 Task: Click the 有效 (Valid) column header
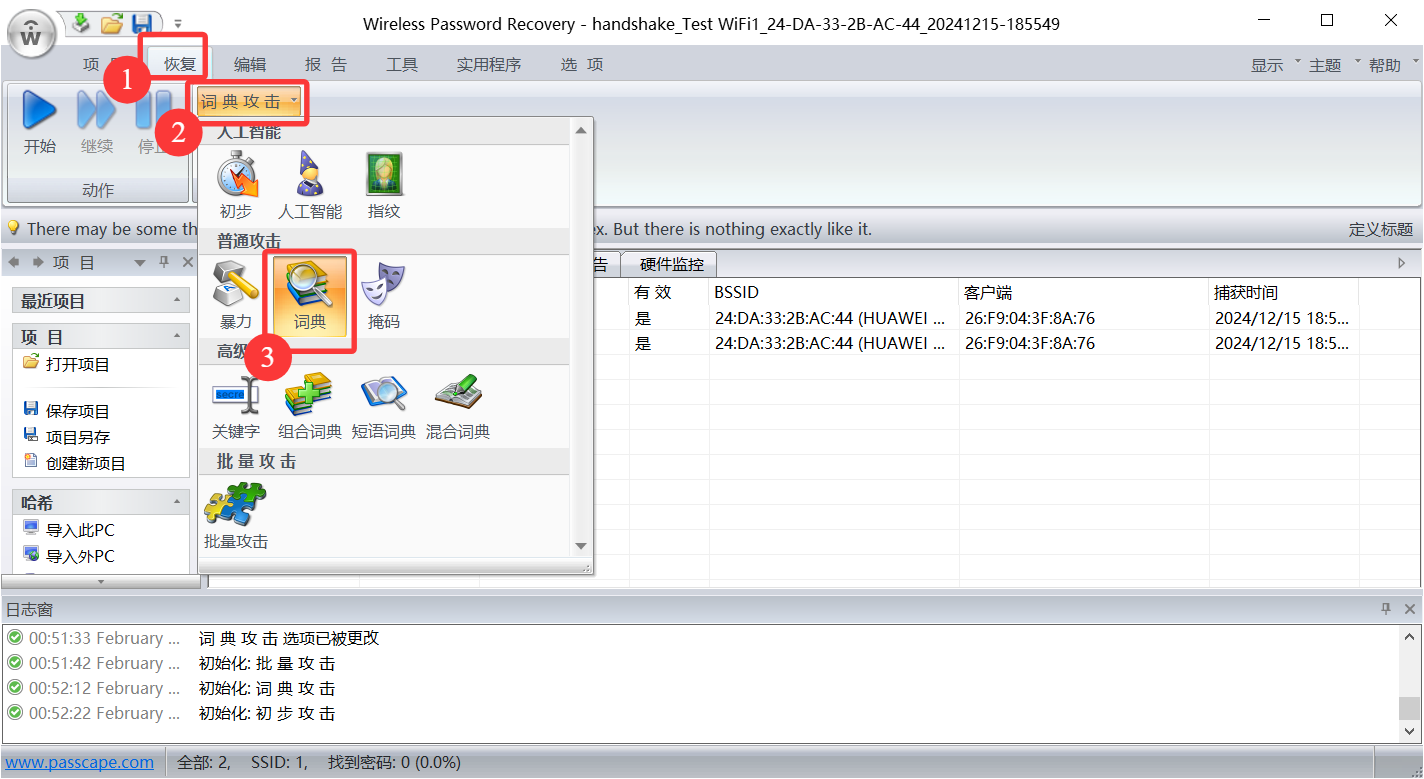(x=669, y=292)
